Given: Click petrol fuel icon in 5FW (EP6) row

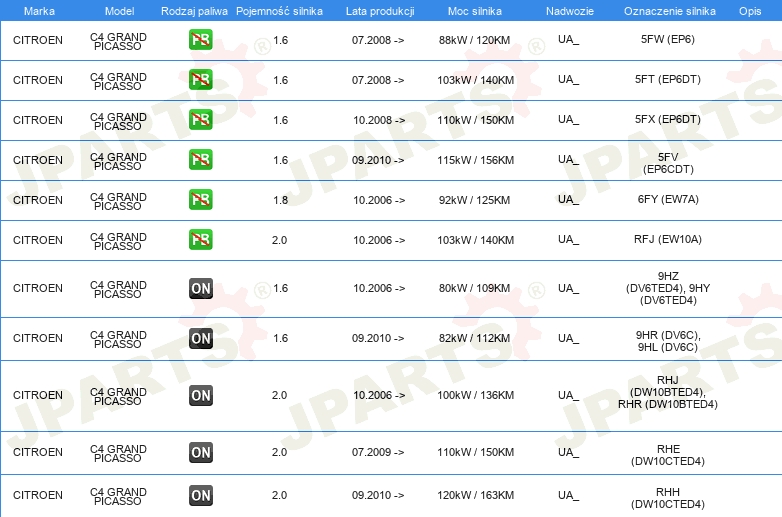Looking at the screenshot, I should point(201,40).
